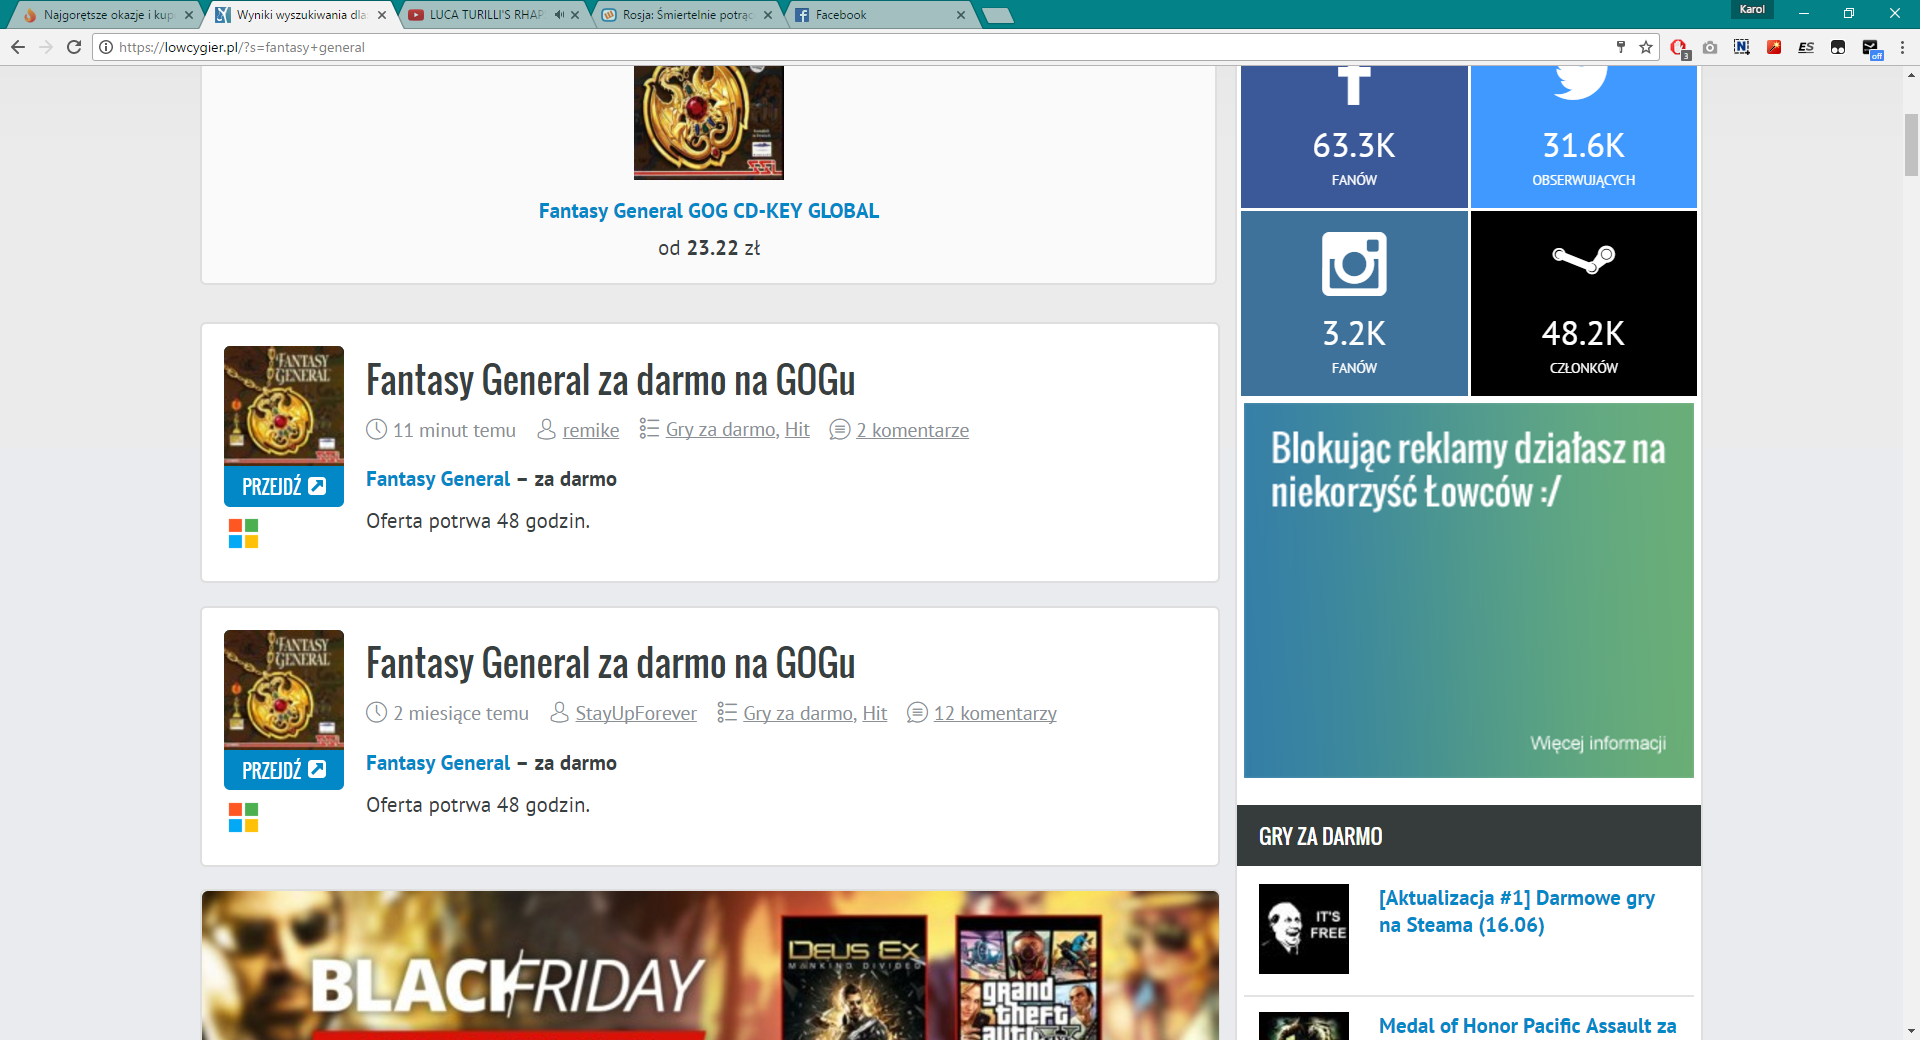Open the Black Friday banner
The image size is (1920, 1040).
pos(710,965)
